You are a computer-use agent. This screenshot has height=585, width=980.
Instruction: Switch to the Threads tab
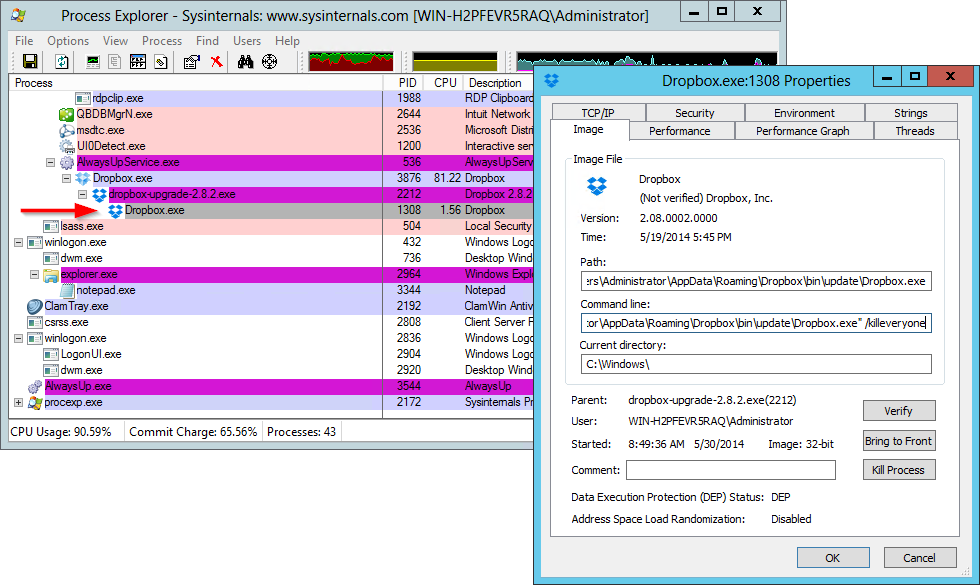[914, 131]
